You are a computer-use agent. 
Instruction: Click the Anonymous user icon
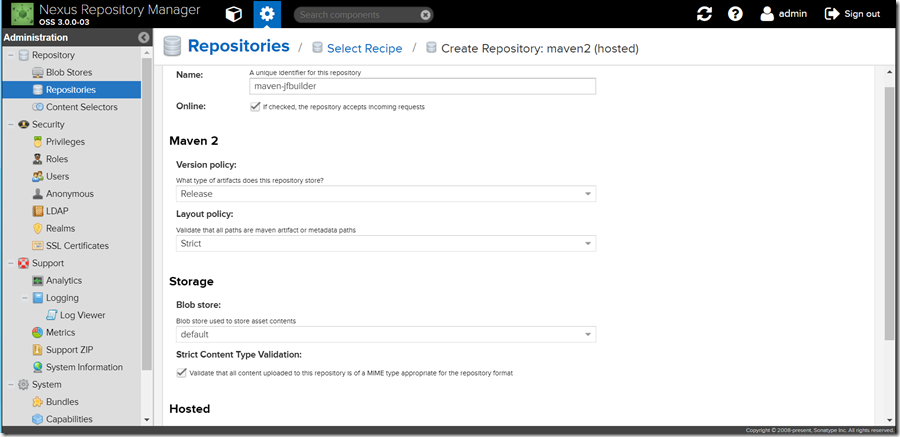tap(37, 194)
